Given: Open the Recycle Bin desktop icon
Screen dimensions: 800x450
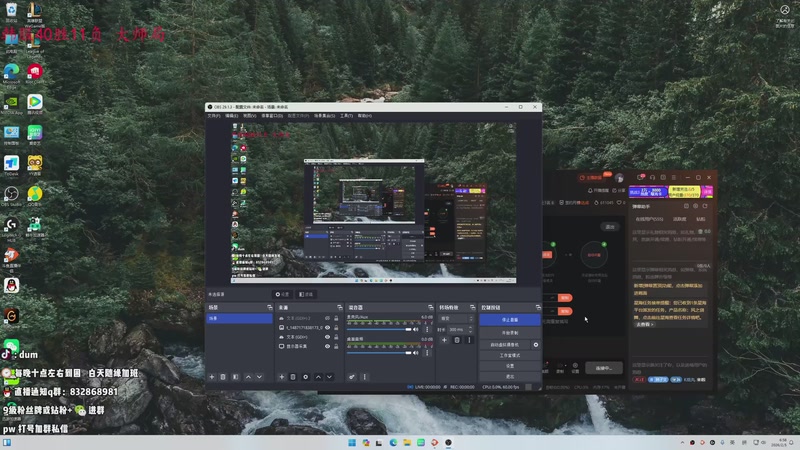Looking at the screenshot, I should point(11,10).
